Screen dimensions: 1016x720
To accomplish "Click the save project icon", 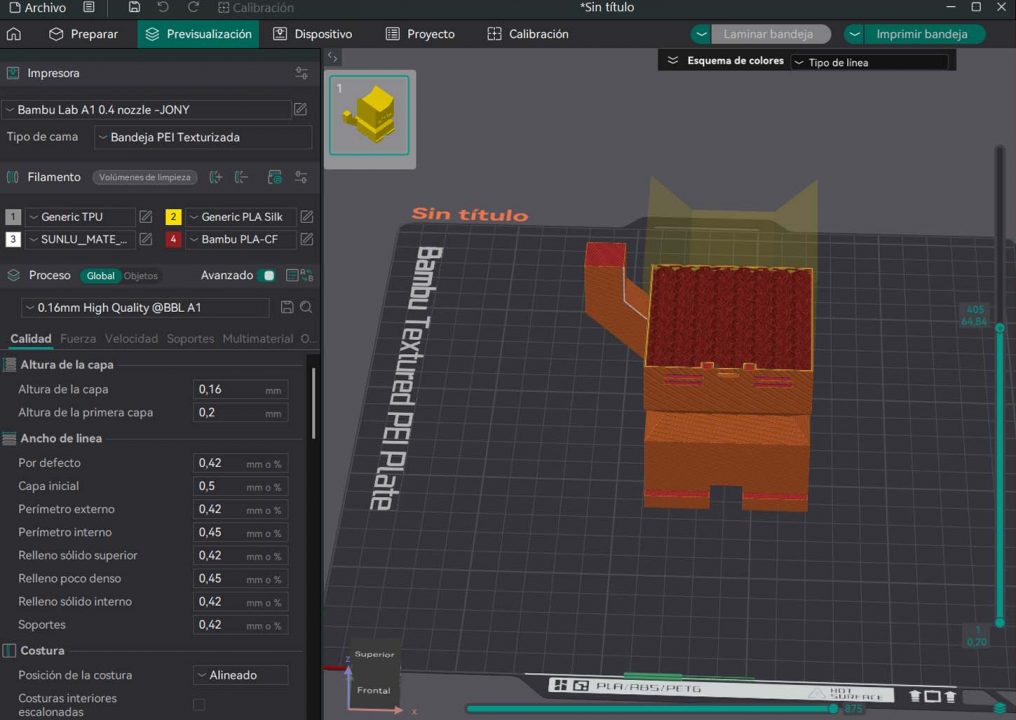I will (134, 8).
